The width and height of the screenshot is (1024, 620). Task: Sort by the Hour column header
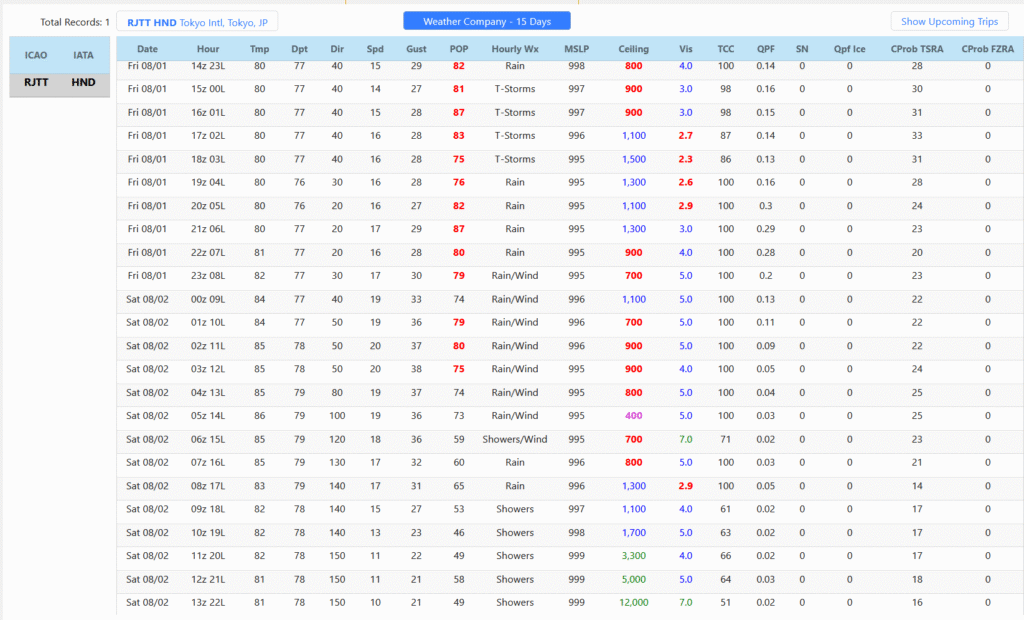click(208, 49)
